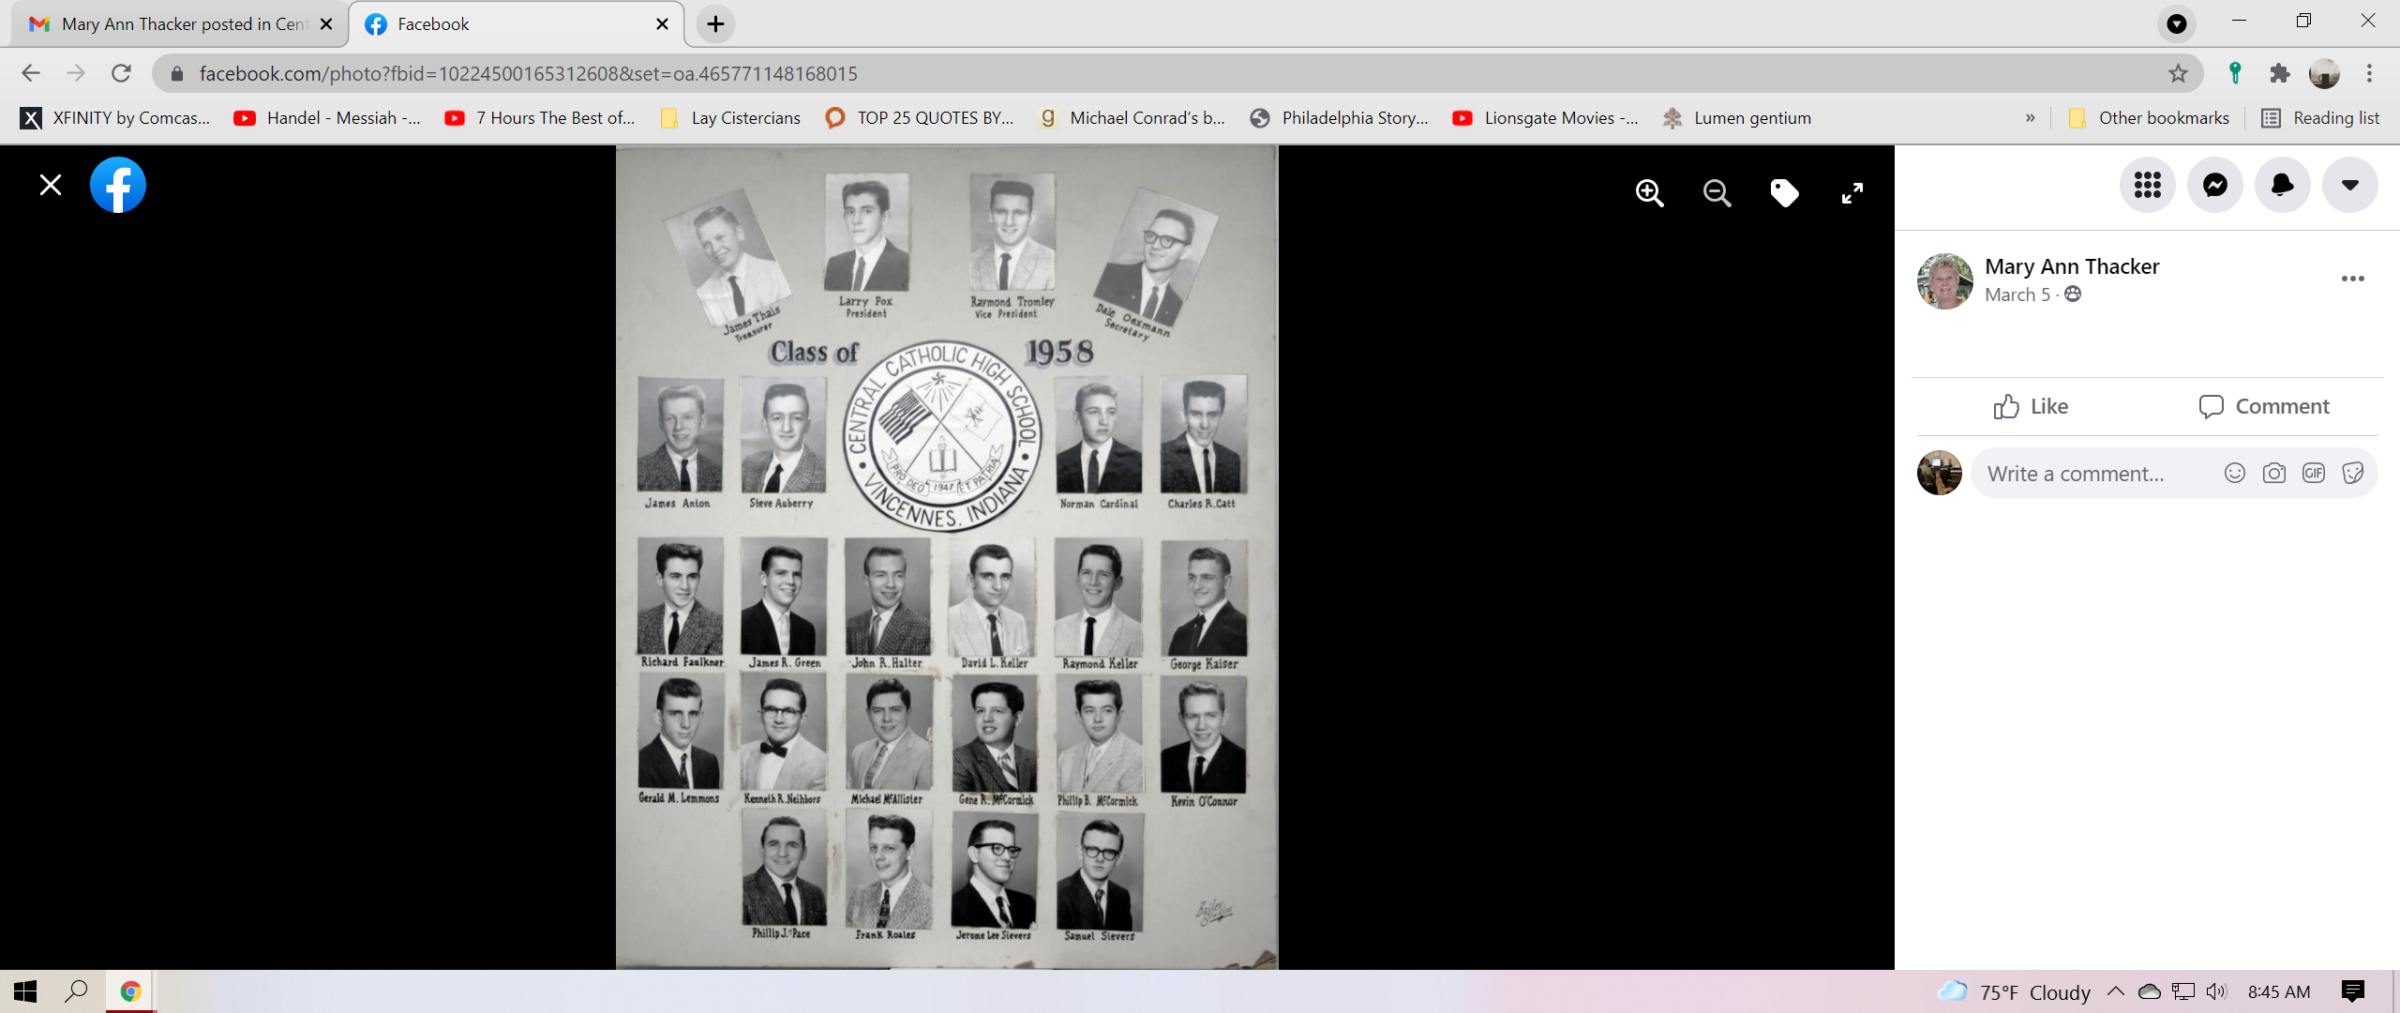Open the Lumen gentium bookmark
Image resolution: width=2400 pixels, height=1013 pixels.
(1737, 118)
